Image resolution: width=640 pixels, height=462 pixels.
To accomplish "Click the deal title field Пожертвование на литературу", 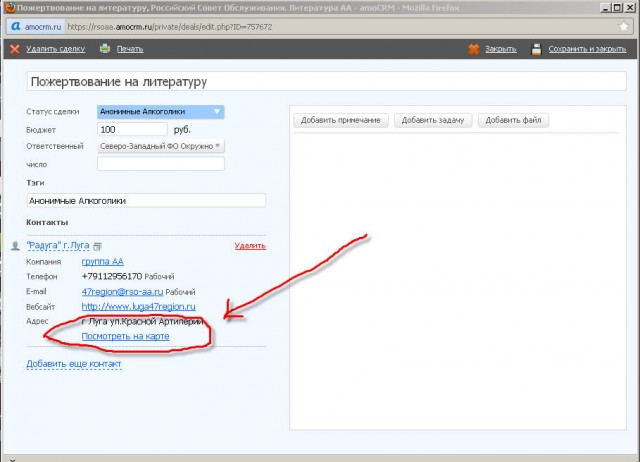I will click(x=148, y=83).
